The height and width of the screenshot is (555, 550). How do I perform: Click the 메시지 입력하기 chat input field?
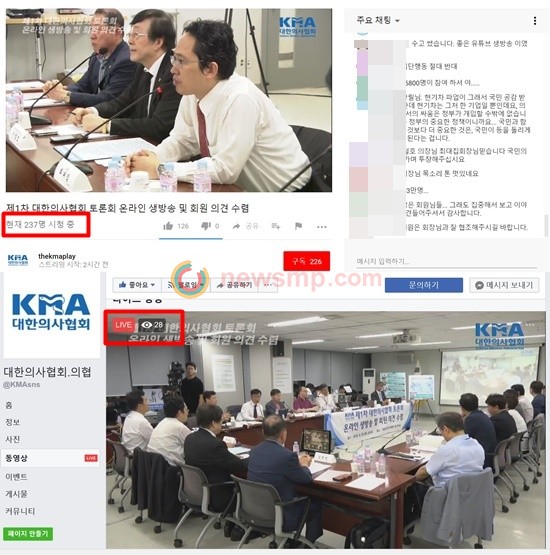click(x=446, y=262)
